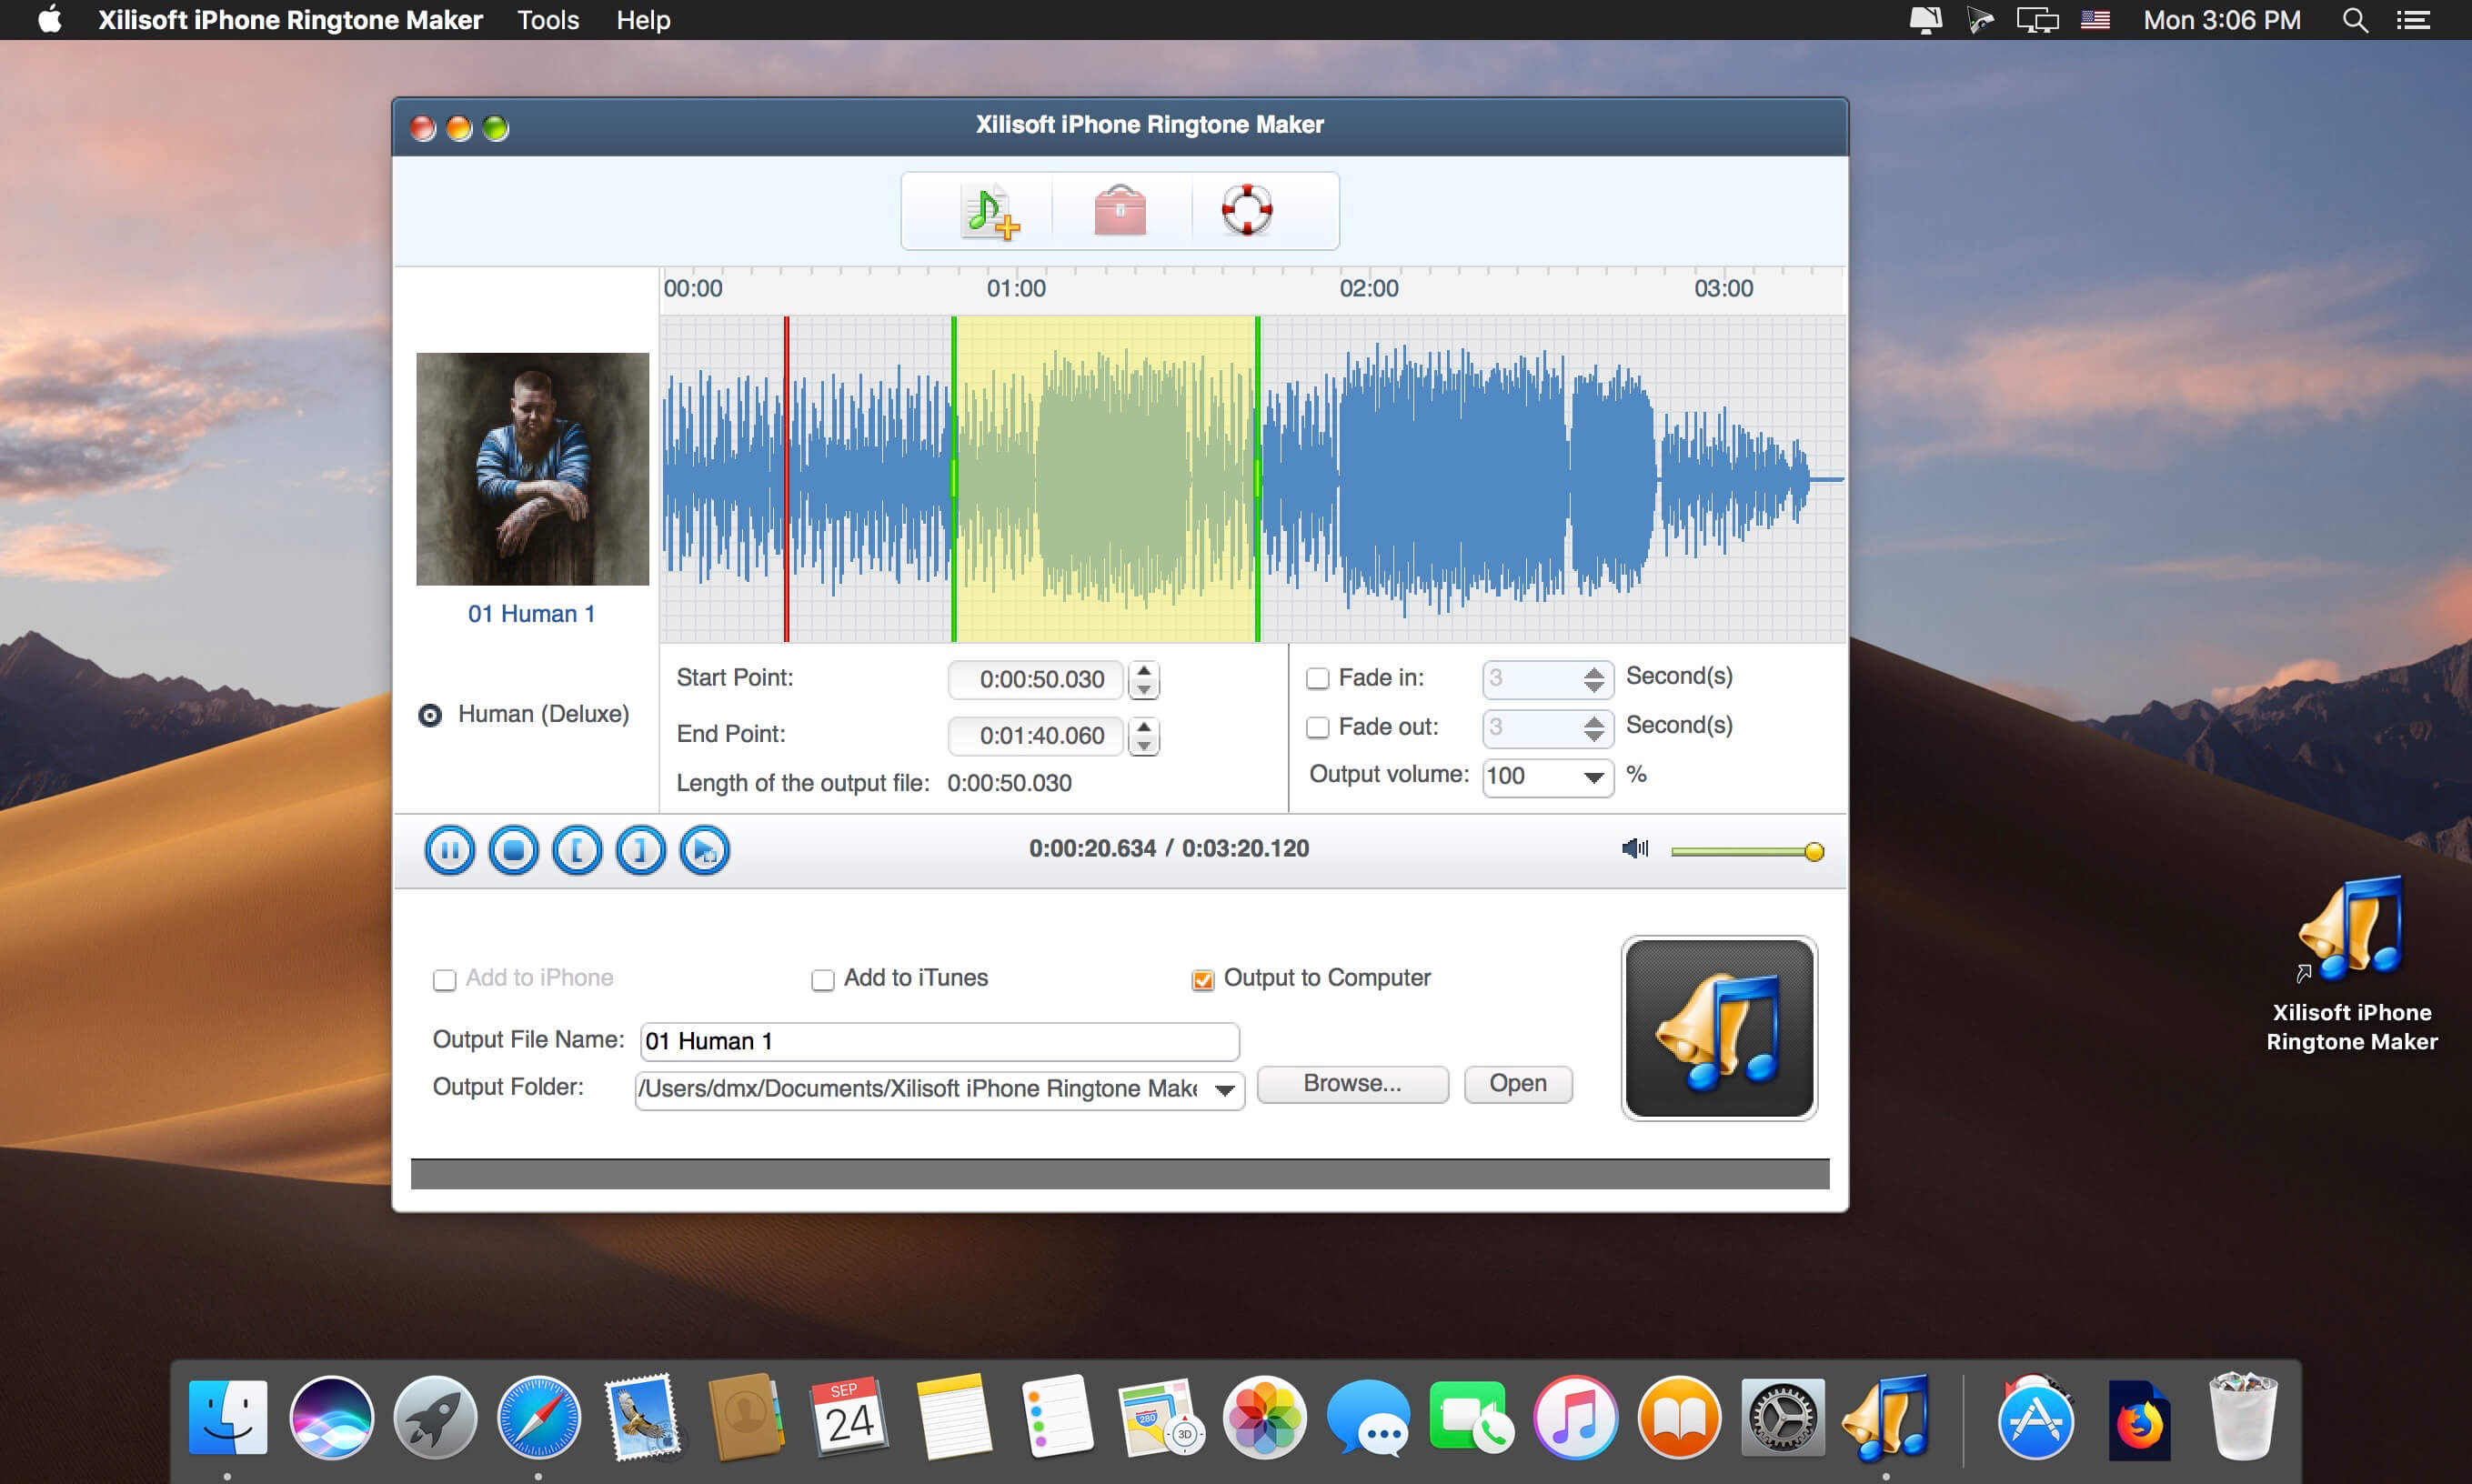This screenshot has width=2472, height=1484.
Task: Click the Output File Name field
Action: pyautogui.click(x=940, y=1041)
